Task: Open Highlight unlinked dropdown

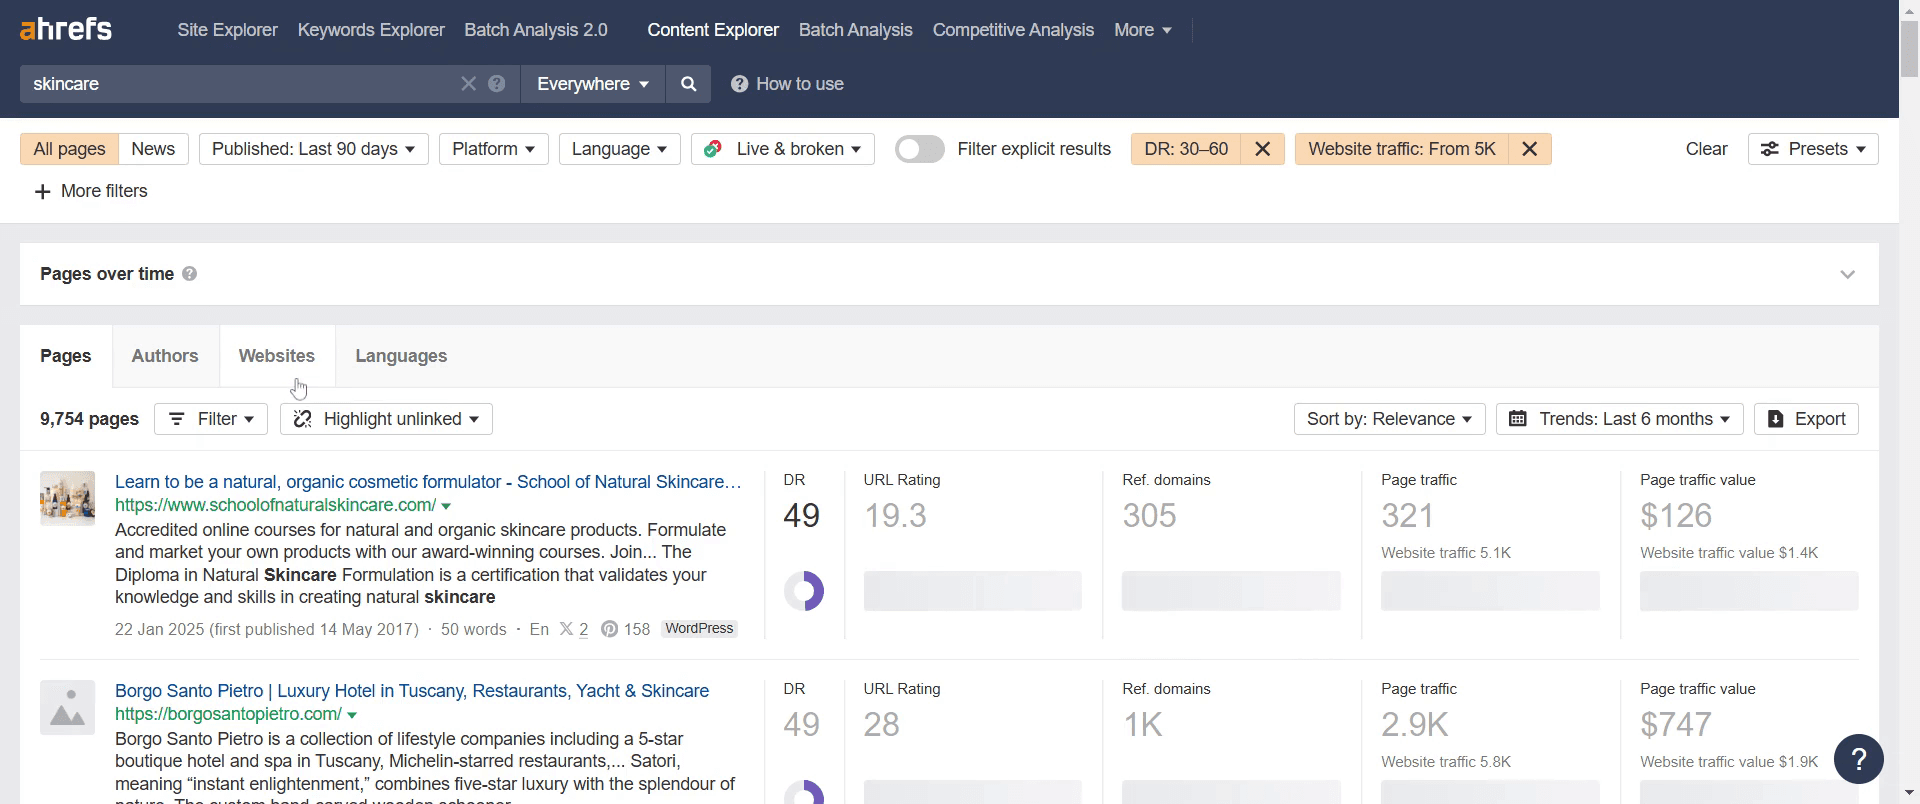Action: 386,419
